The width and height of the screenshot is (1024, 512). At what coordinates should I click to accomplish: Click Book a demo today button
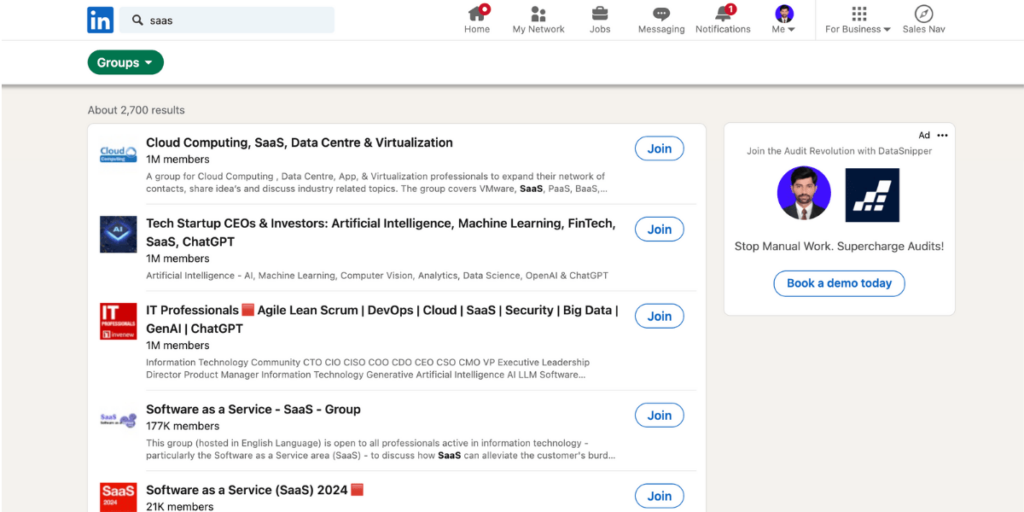pyautogui.click(x=839, y=283)
